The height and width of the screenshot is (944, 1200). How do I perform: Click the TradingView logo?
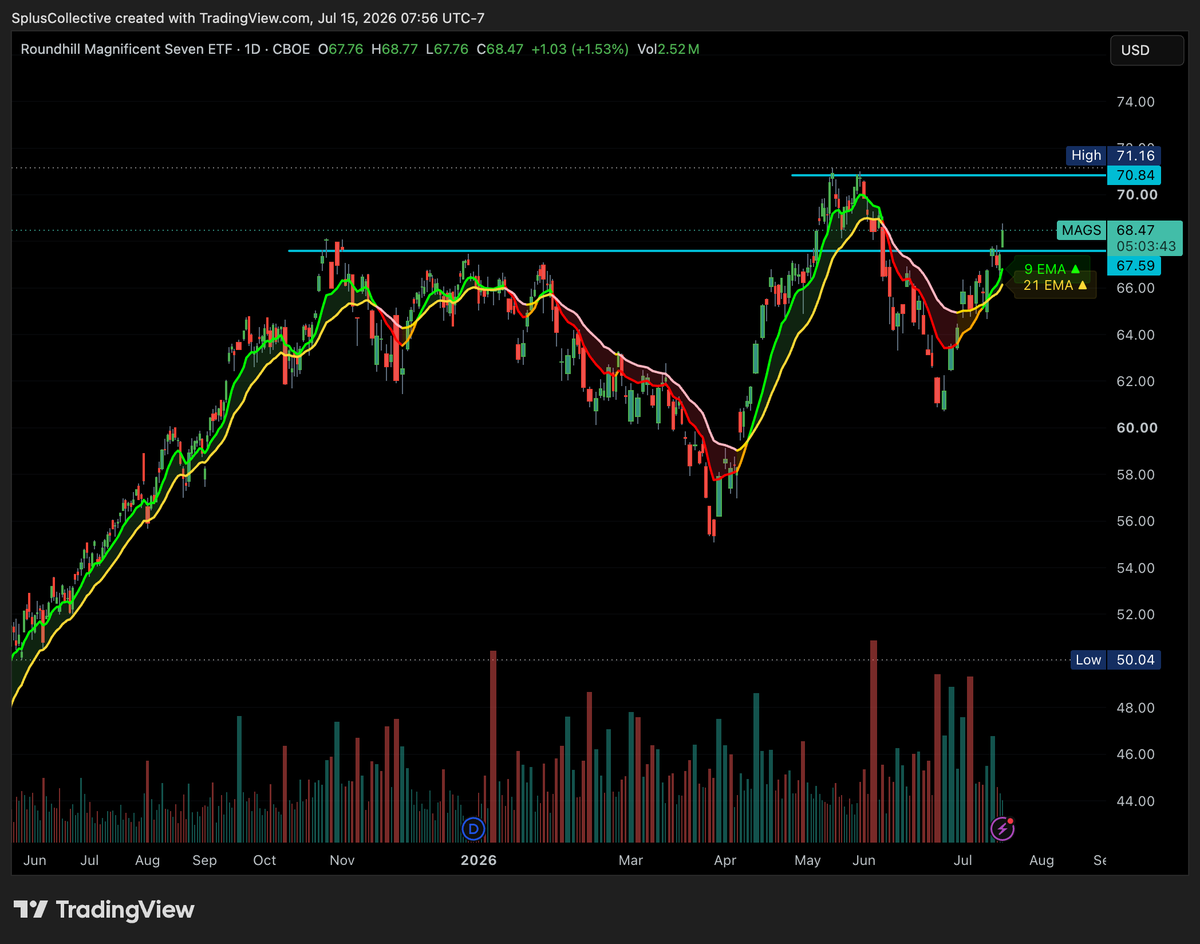tap(104, 910)
